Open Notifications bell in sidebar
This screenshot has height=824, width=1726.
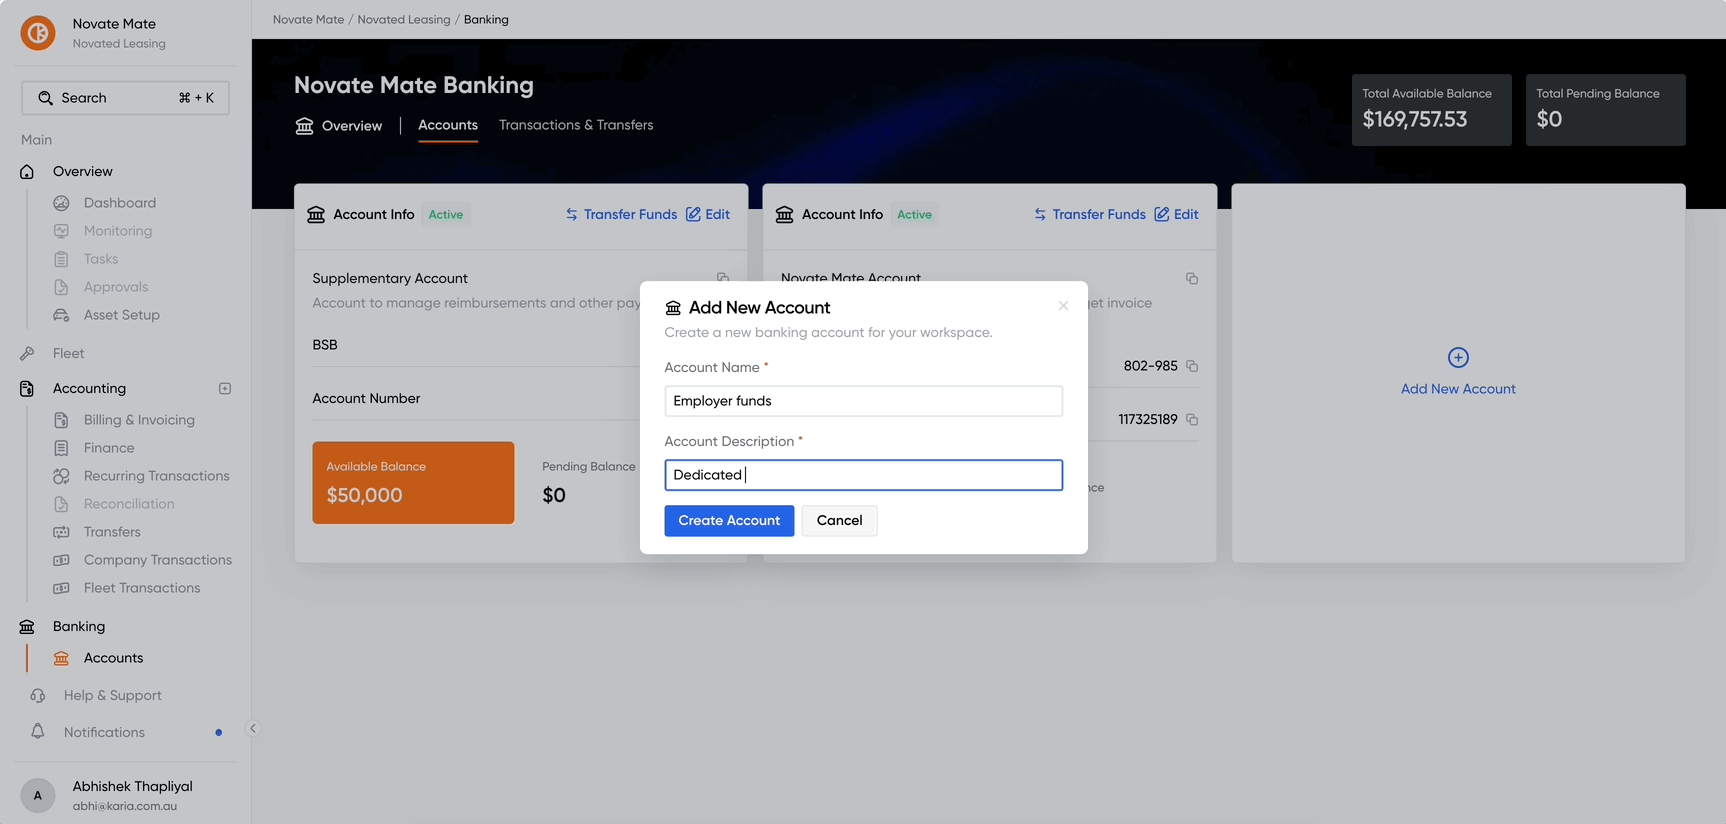point(38,732)
